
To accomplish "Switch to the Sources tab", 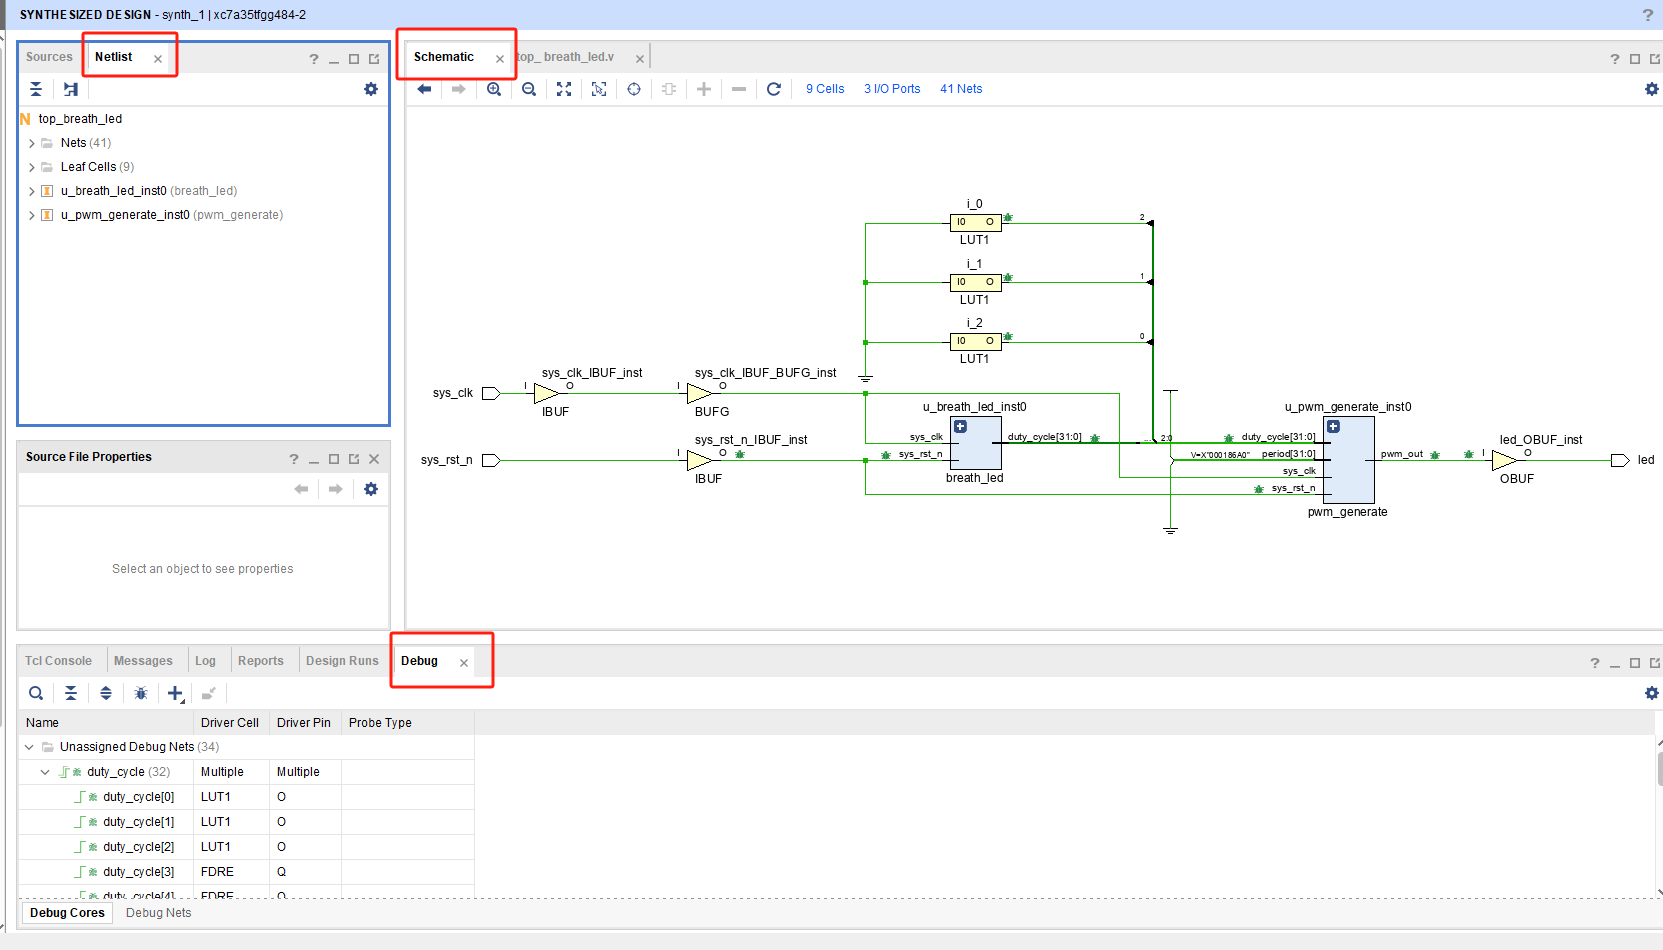I will [x=49, y=57].
